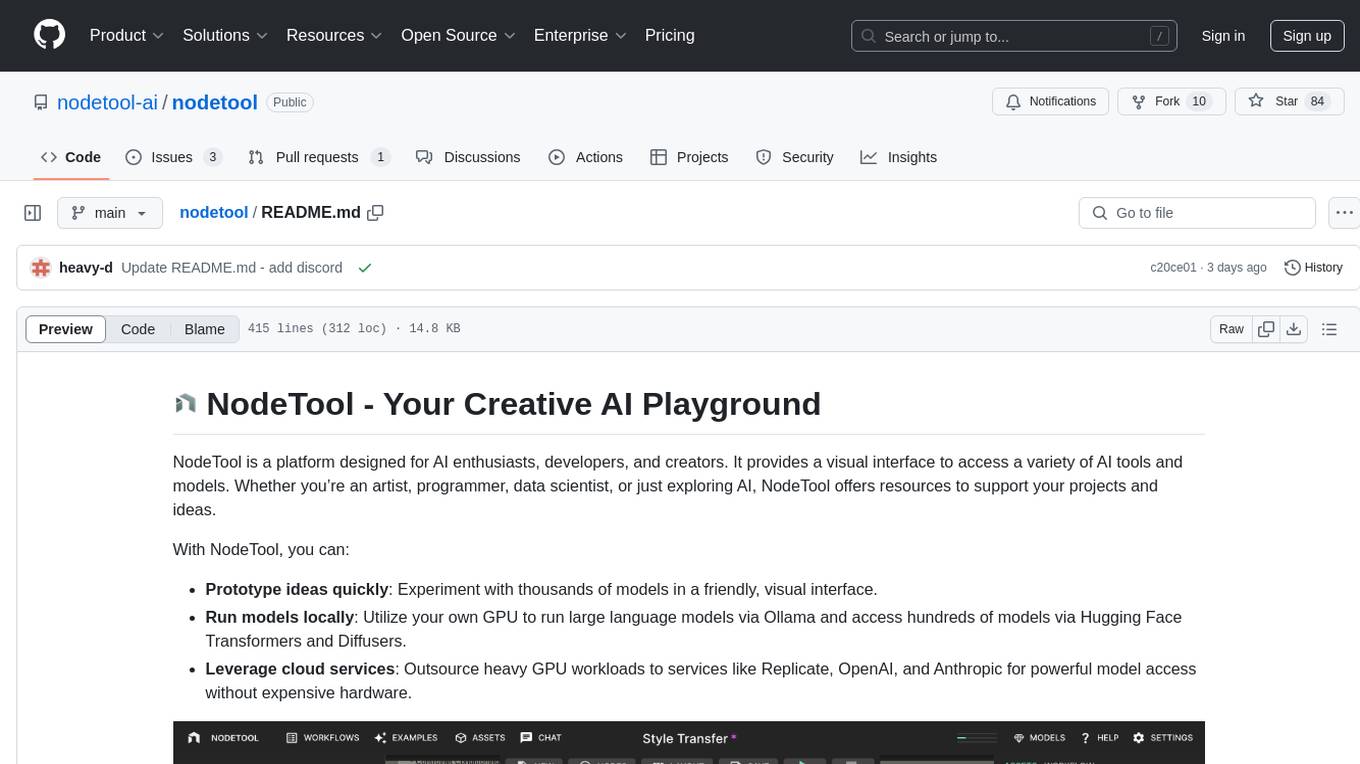
Task: Click Chat in the NodeTool screenshot
Action: pyautogui.click(x=541, y=738)
